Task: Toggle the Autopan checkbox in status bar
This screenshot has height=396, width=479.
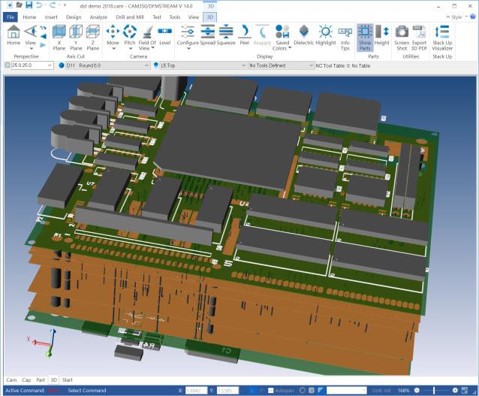Action: point(271,390)
